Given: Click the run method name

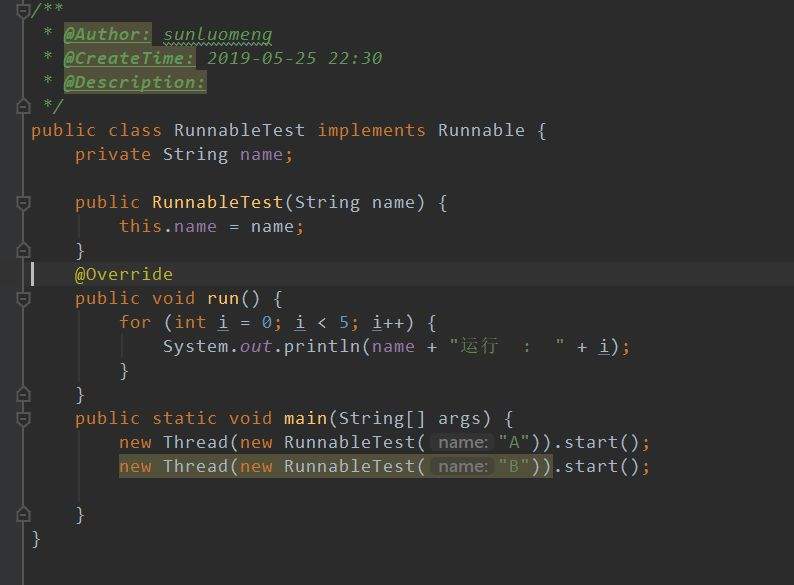Looking at the screenshot, I should click(223, 298).
